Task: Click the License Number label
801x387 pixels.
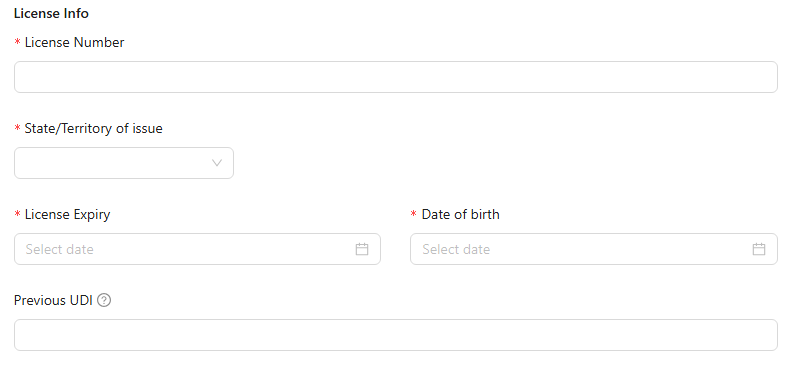Action: click(75, 42)
